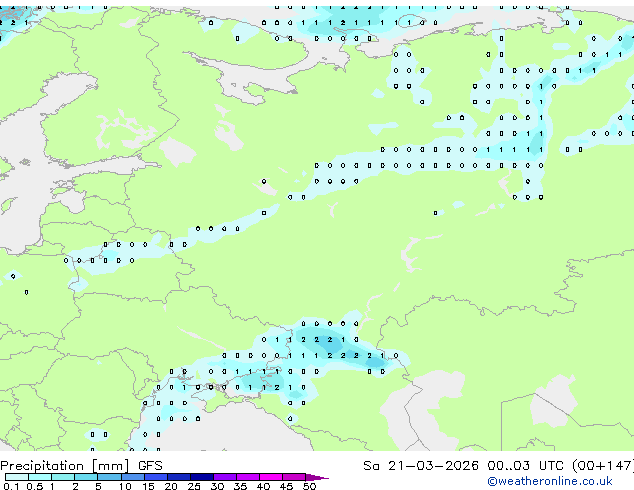
Task: Select the dark navy swatch between 25 and 30
Action: coord(202,477)
